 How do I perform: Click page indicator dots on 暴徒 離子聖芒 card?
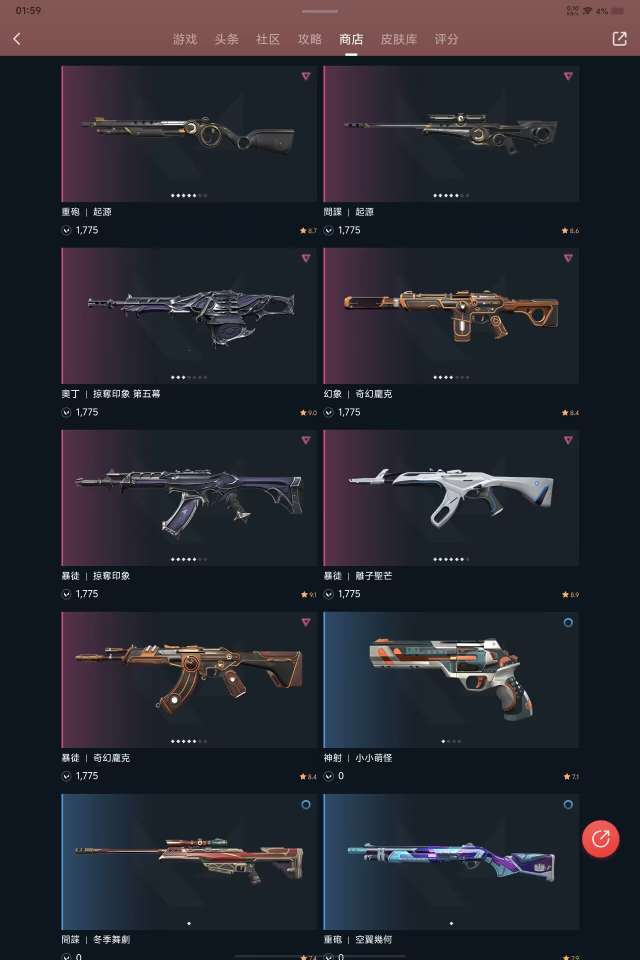point(451,559)
